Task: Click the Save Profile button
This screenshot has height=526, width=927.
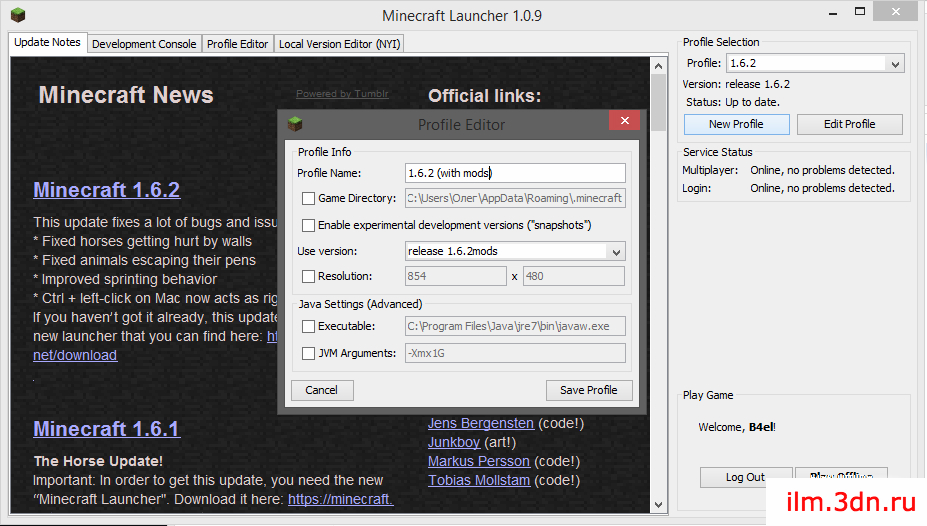Action: click(589, 390)
